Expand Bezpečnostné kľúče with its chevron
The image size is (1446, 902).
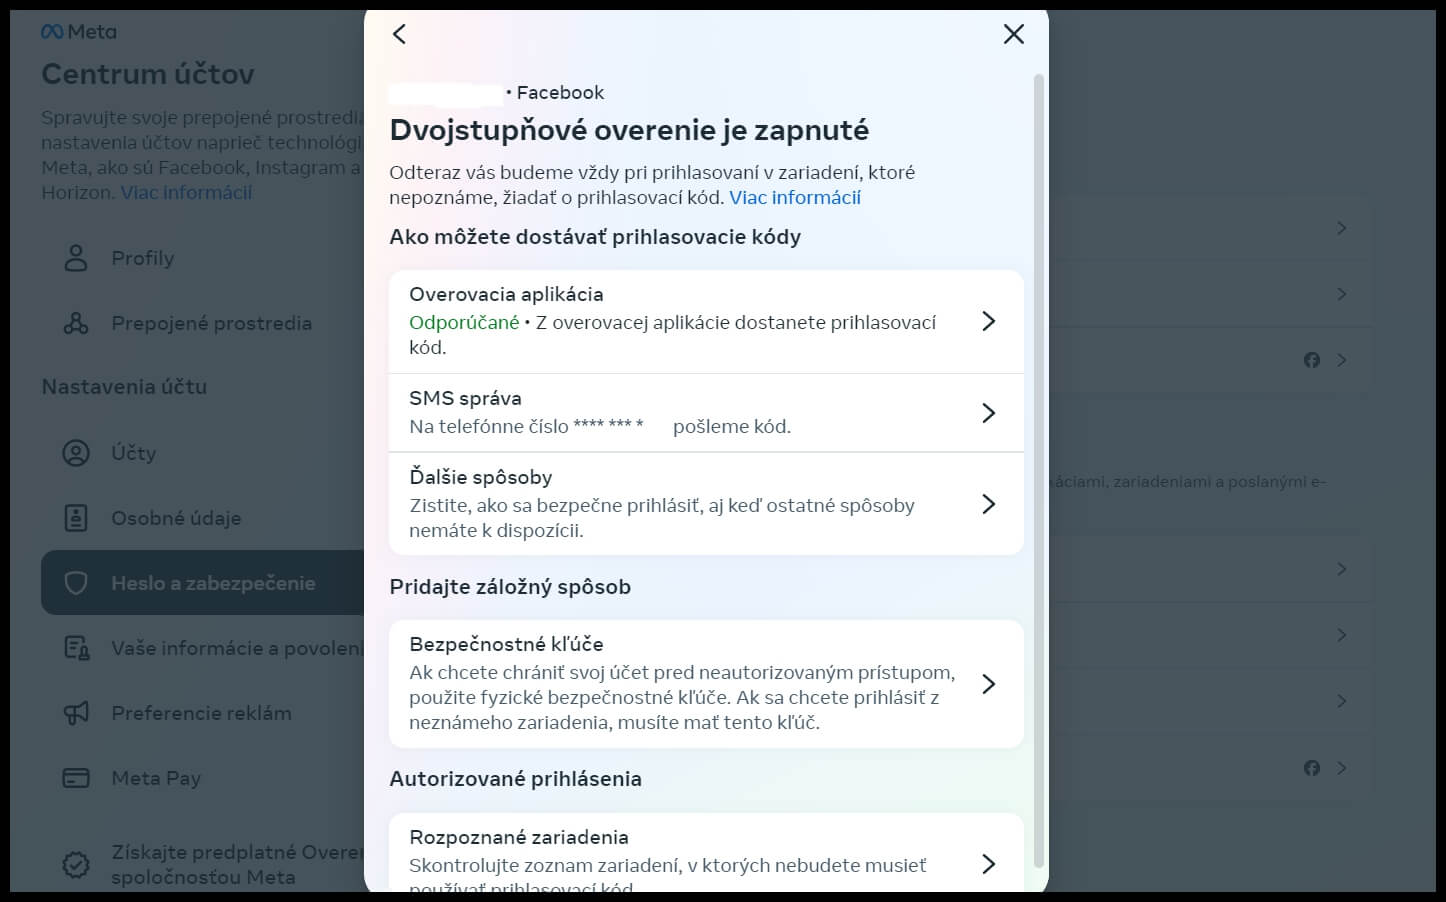coord(988,684)
